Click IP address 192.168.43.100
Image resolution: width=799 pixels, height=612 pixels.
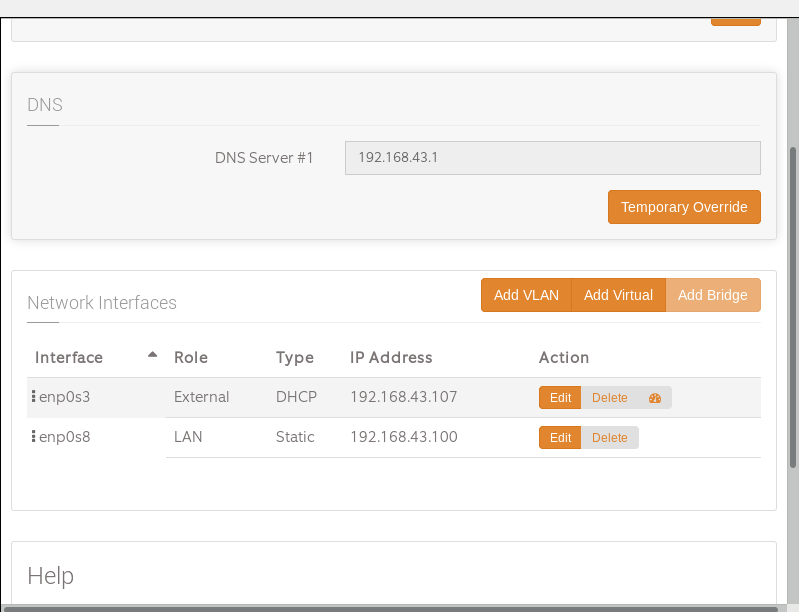tap(404, 437)
